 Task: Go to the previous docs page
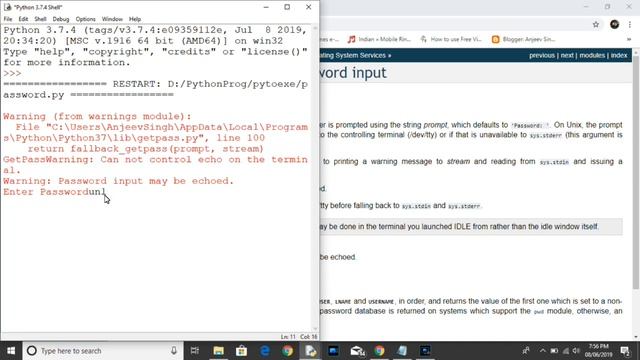pyautogui.click(x=542, y=56)
